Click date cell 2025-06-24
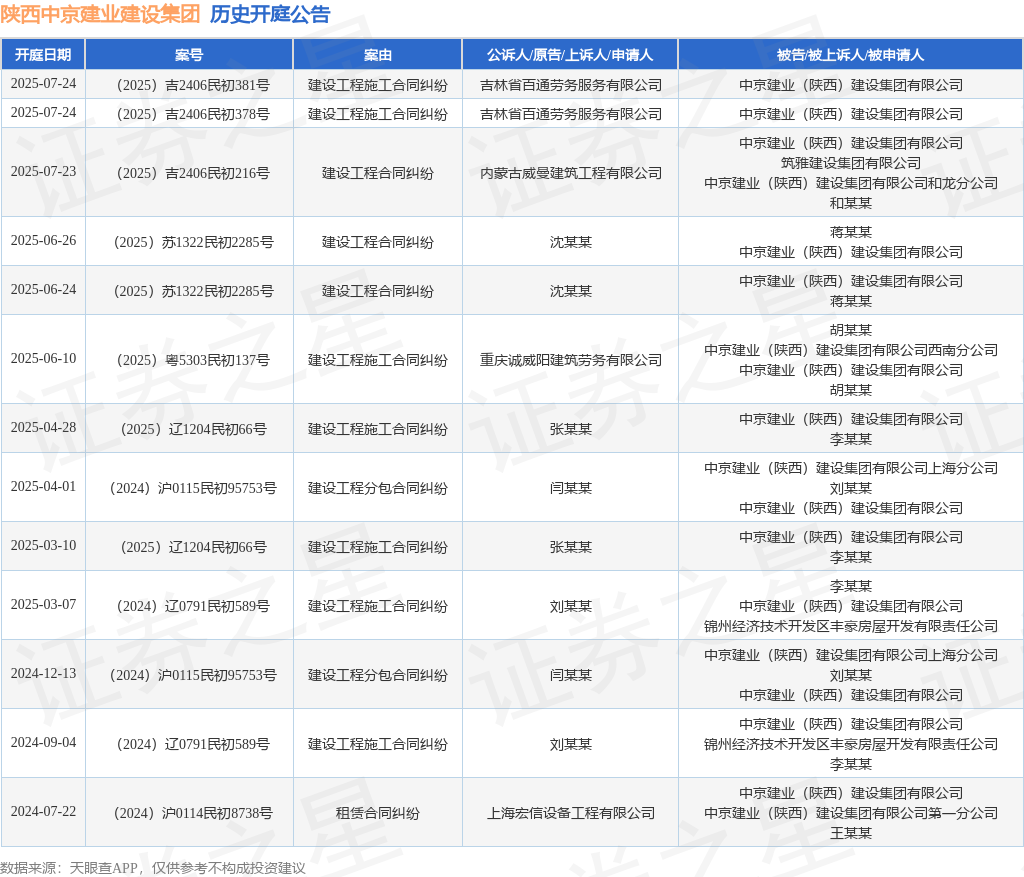1024x877 pixels. 43,290
